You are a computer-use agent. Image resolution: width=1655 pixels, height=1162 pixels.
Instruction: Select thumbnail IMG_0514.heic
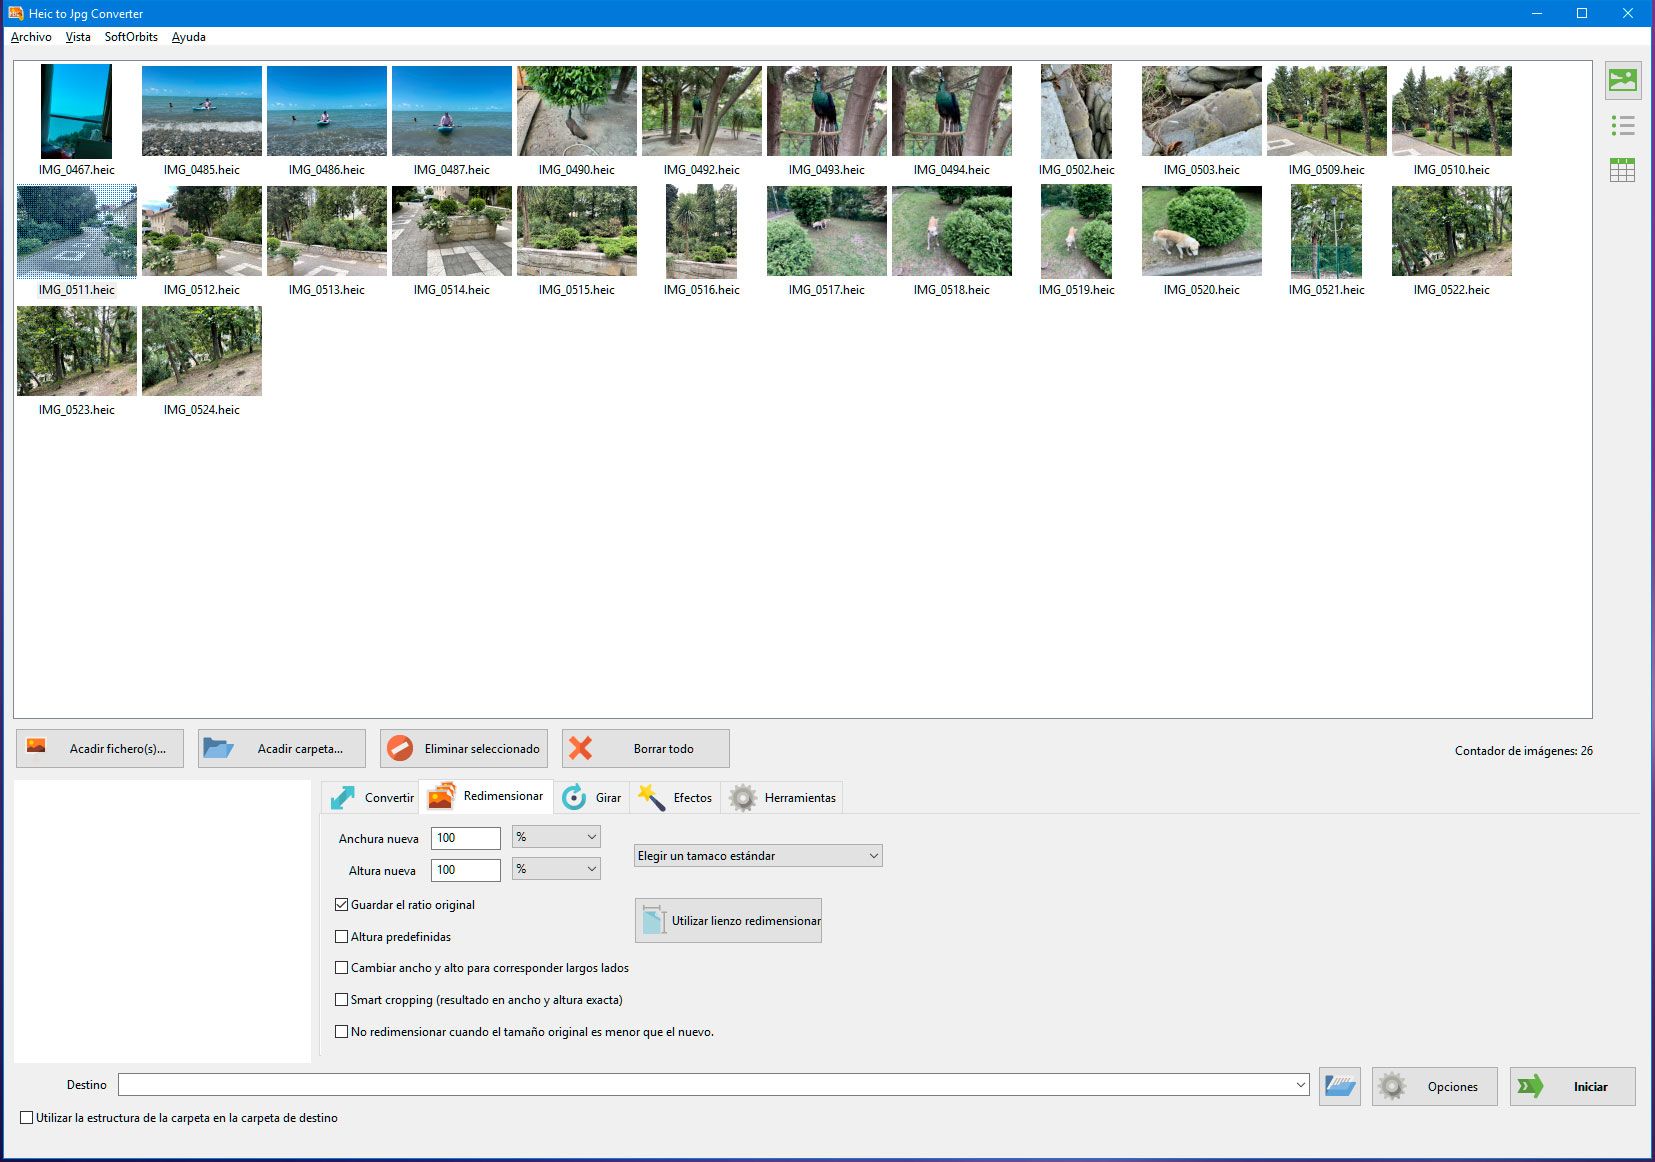tap(452, 231)
